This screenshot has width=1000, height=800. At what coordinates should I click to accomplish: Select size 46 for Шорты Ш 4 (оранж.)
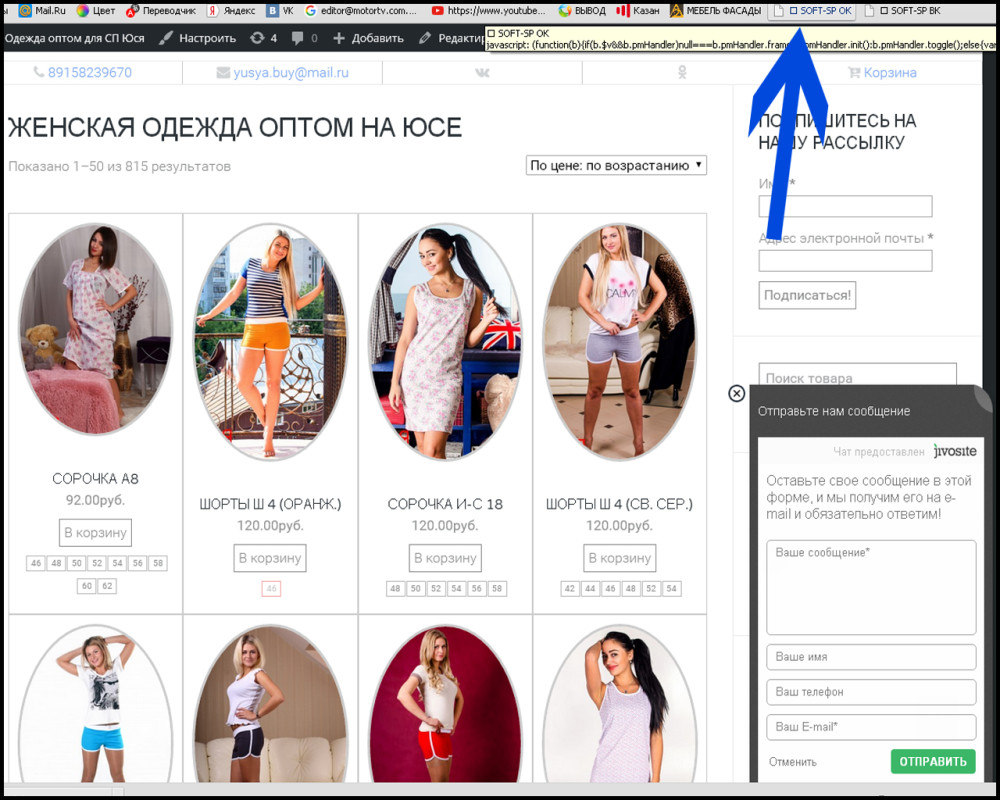tap(271, 589)
